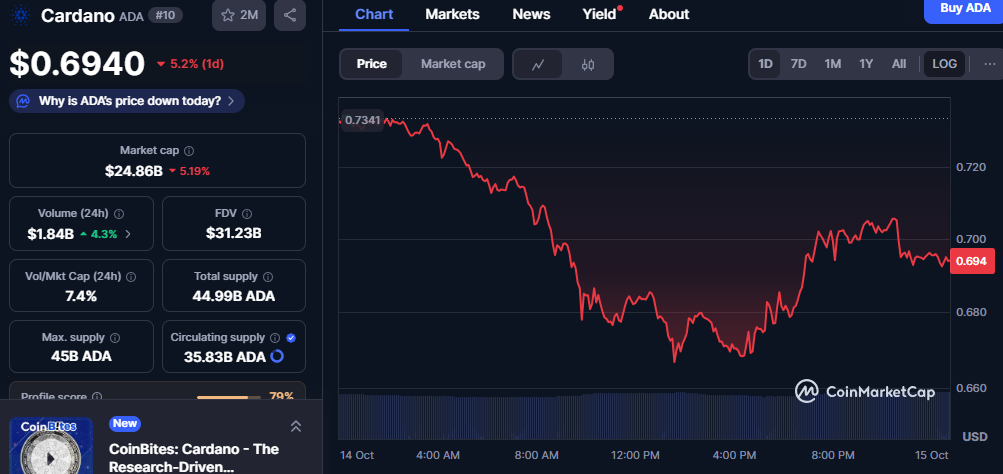Click the share icon beside the watchlist star
This screenshot has height=474, width=1003.
click(289, 15)
